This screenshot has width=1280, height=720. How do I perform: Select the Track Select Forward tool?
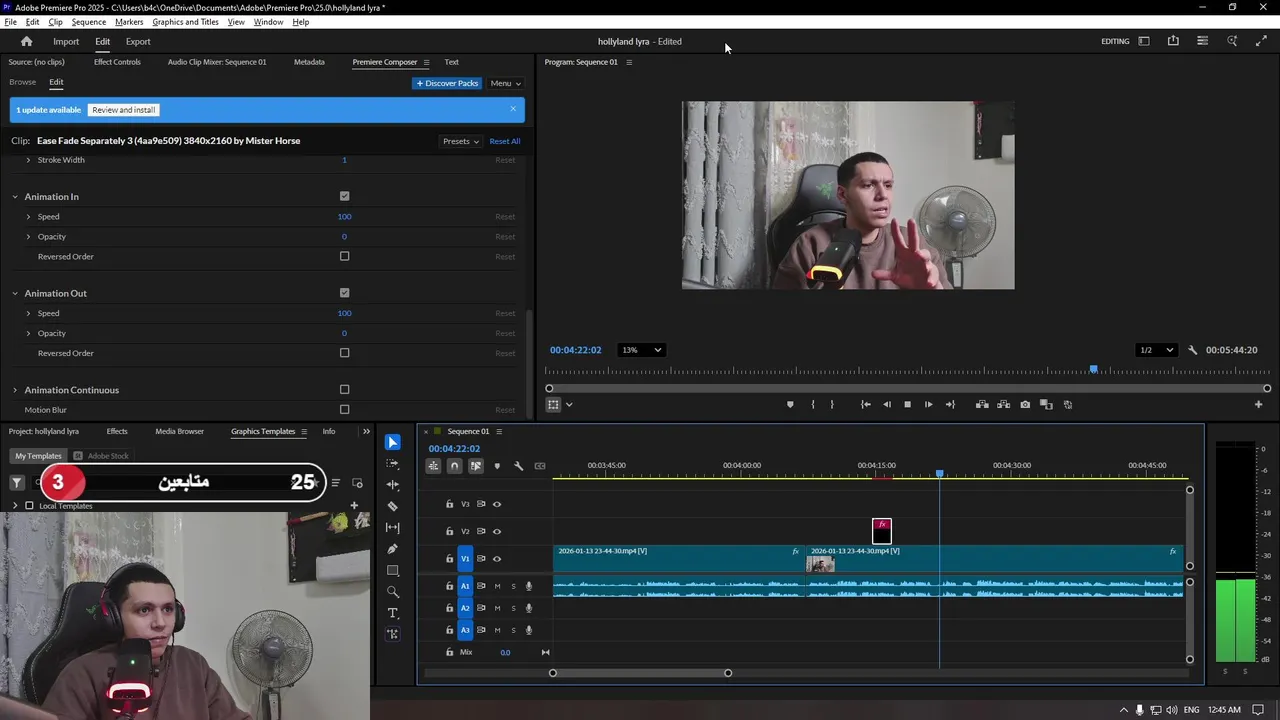pyautogui.click(x=393, y=464)
